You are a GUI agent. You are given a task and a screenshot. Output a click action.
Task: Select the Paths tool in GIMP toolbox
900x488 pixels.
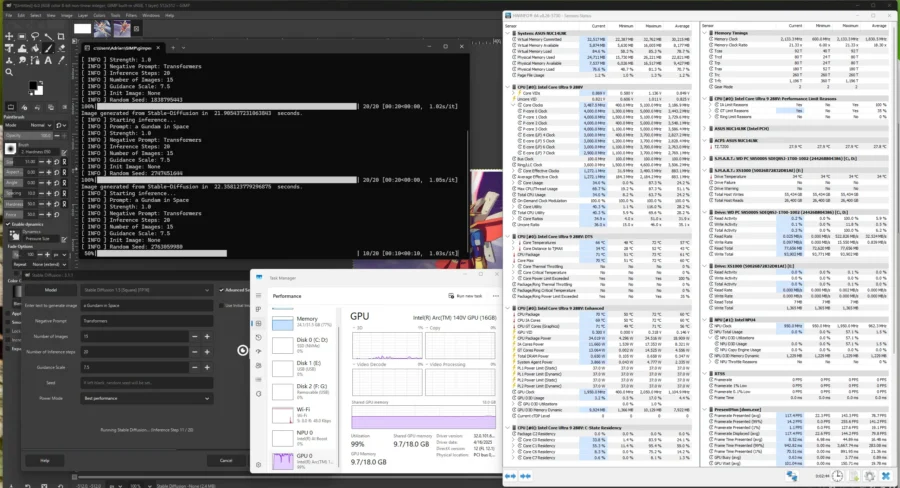point(35,60)
